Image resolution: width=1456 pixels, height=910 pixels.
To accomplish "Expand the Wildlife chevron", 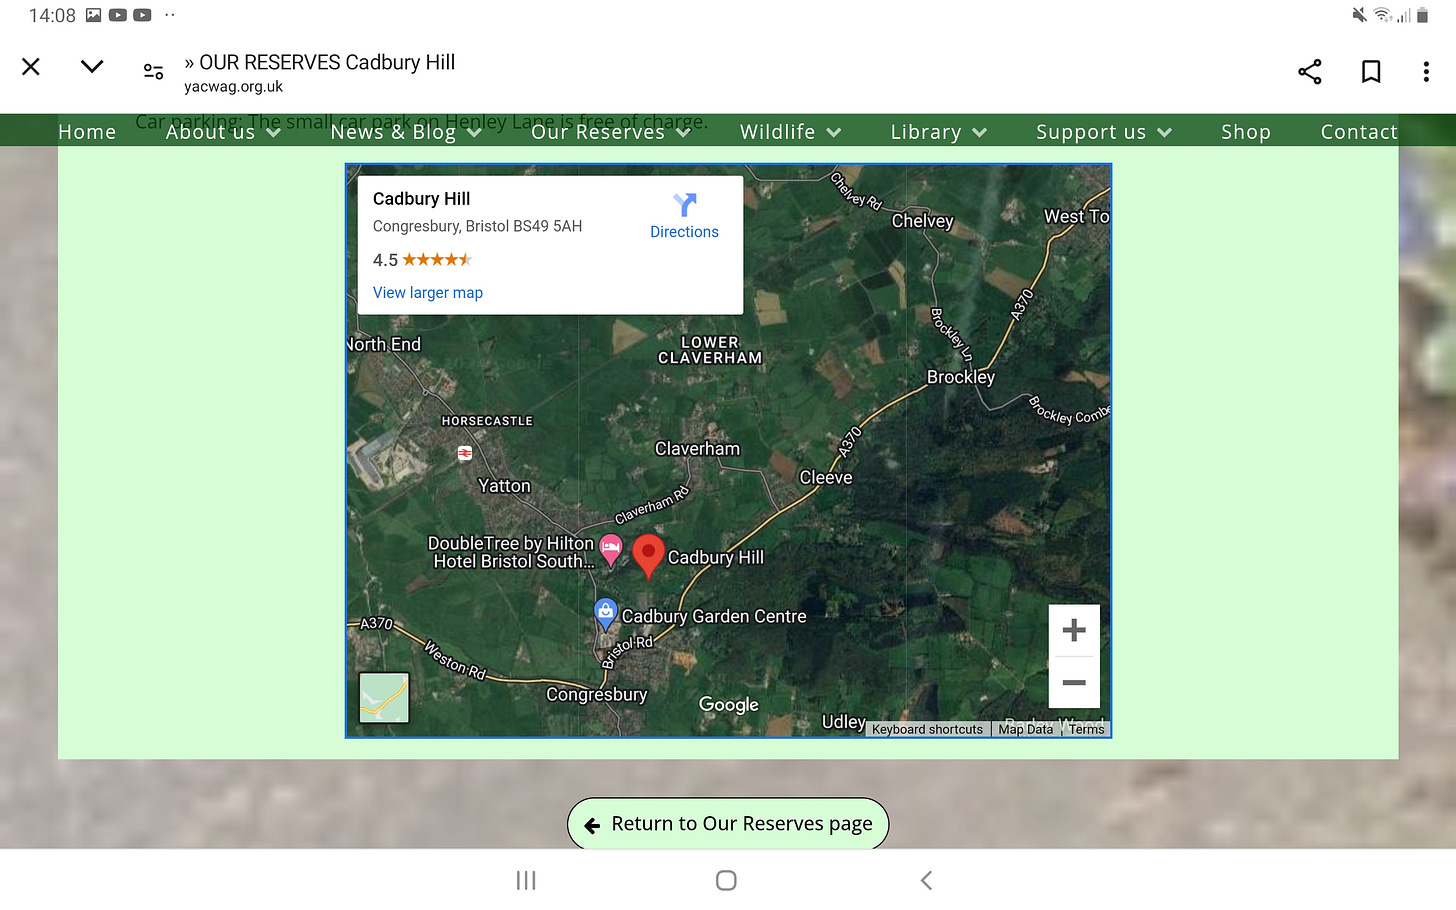I will click(x=834, y=132).
